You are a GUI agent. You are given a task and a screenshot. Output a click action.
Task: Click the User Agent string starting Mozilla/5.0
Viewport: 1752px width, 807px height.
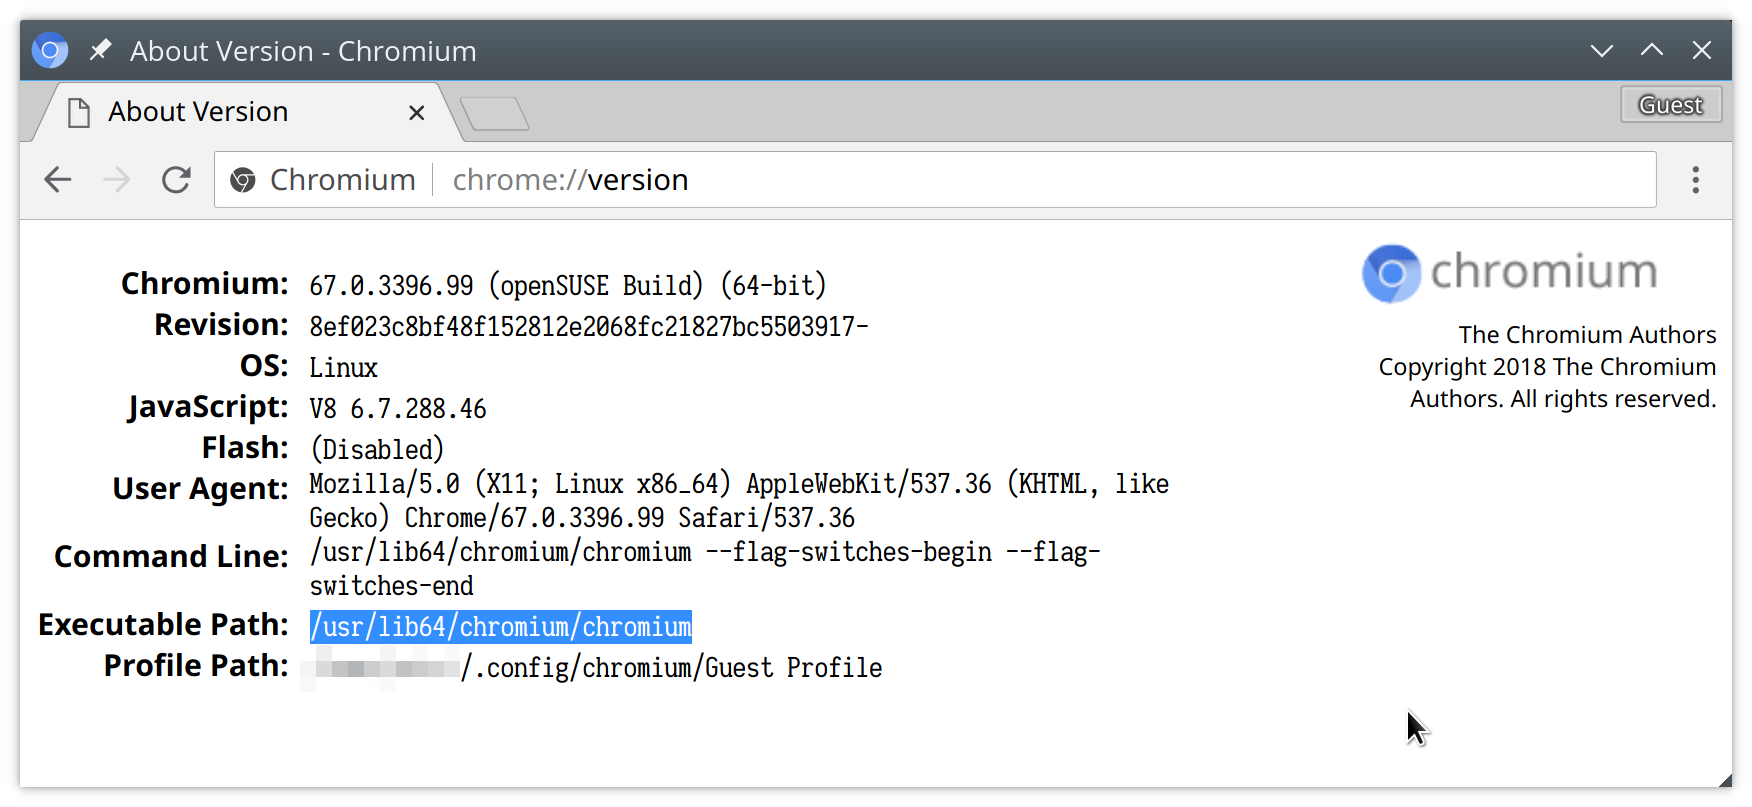[739, 501]
